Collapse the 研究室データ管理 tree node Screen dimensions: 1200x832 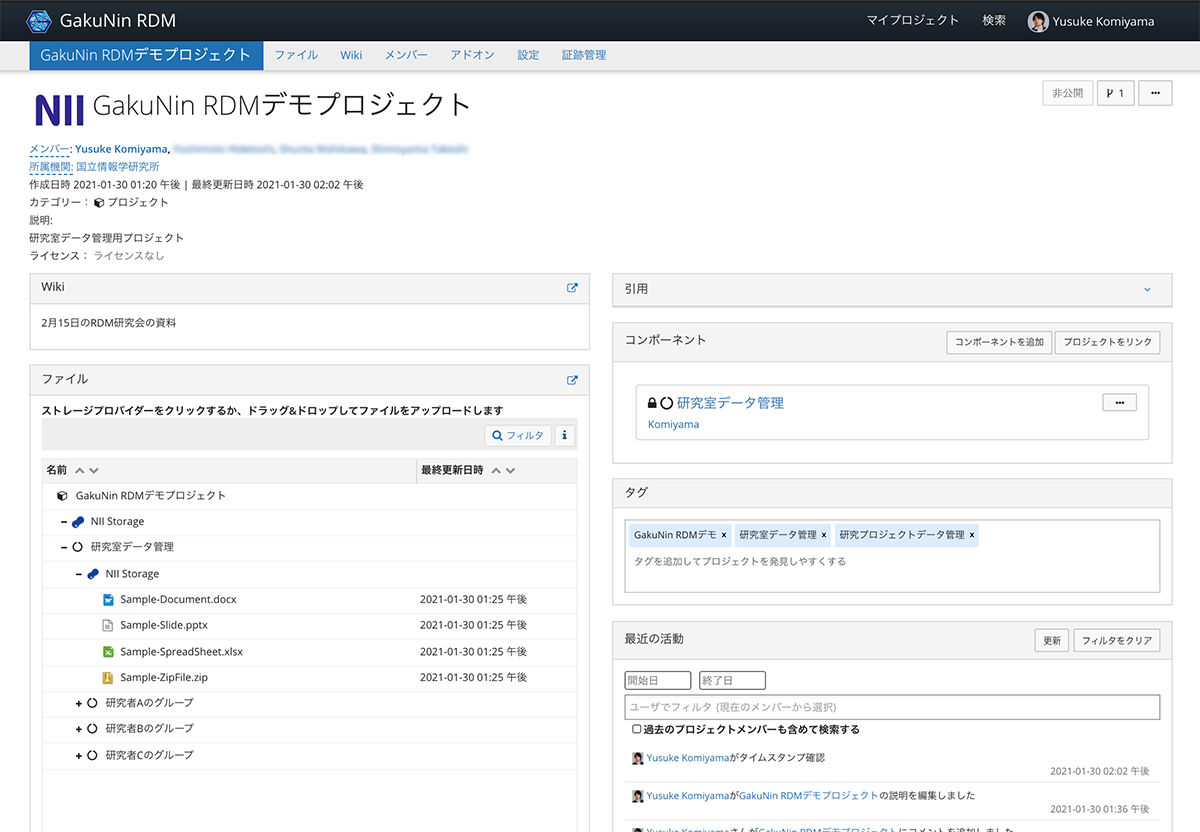pyautogui.click(x=64, y=548)
